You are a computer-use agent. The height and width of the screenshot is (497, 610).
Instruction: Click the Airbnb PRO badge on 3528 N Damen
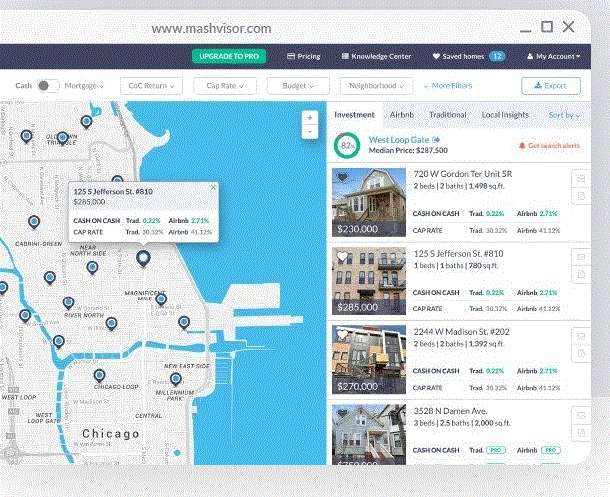[x=551, y=450]
